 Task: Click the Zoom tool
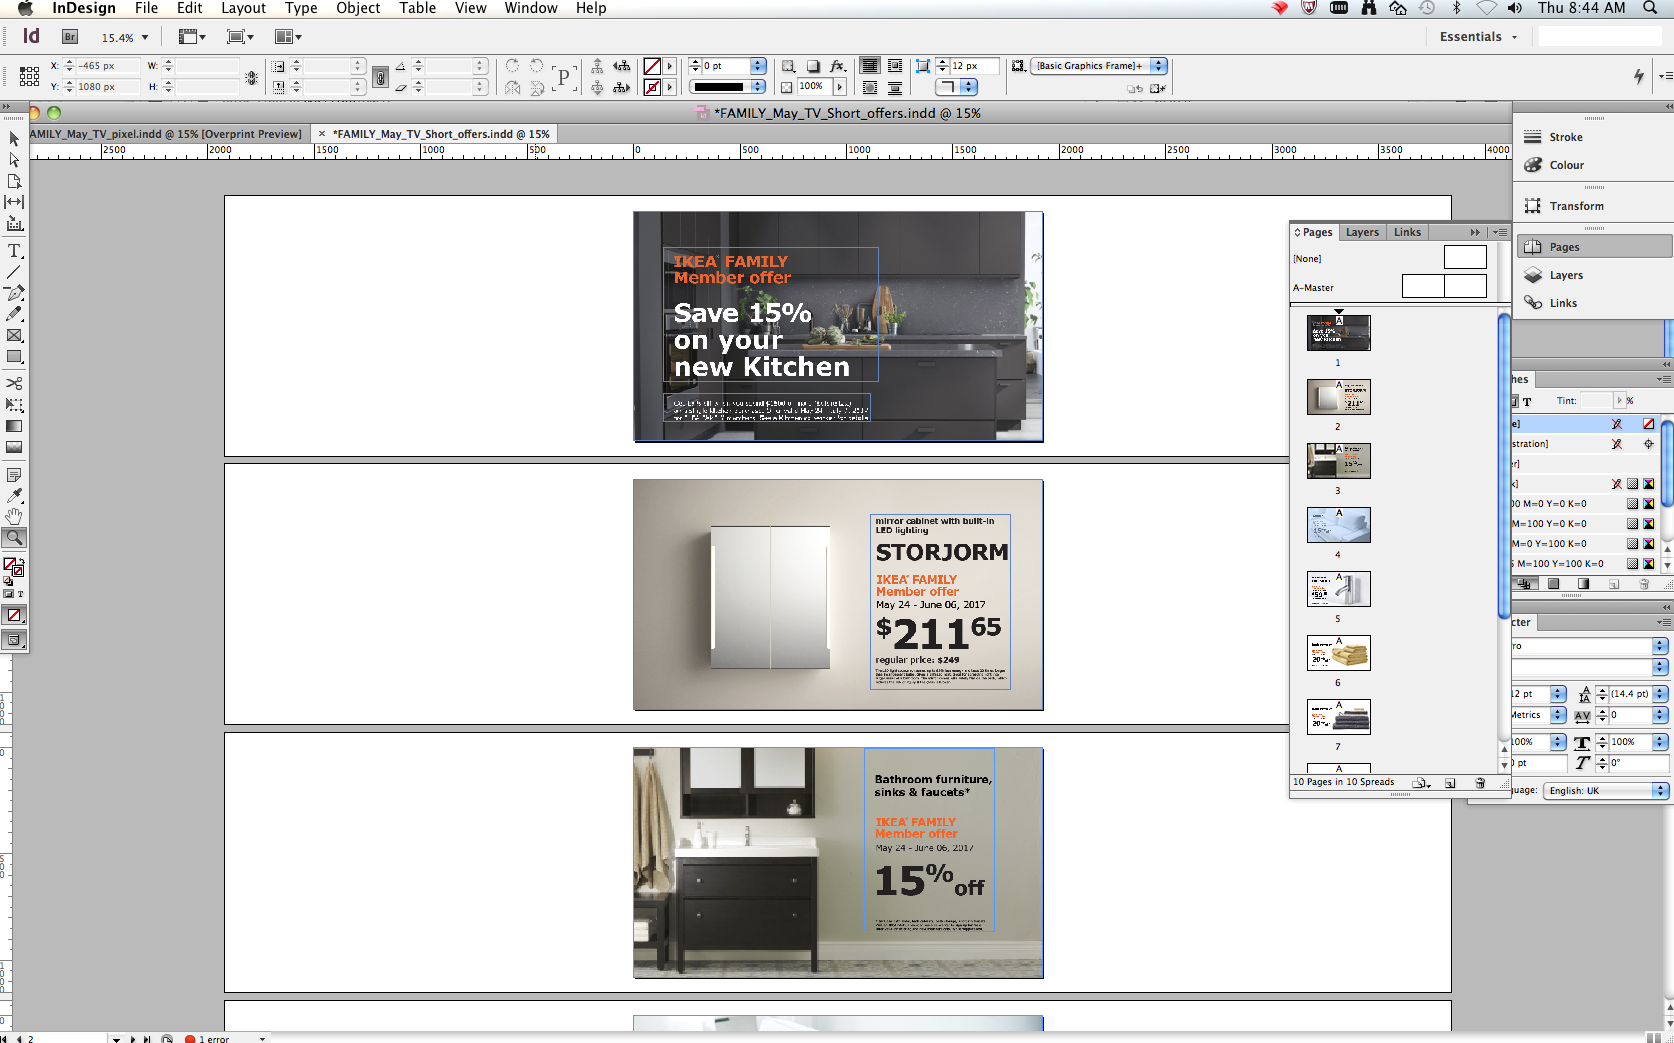tap(14, 537)
